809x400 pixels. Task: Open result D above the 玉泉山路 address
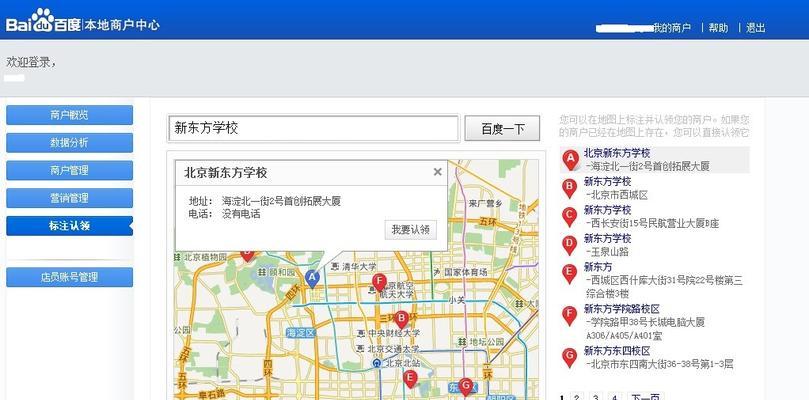pos(607,238)
